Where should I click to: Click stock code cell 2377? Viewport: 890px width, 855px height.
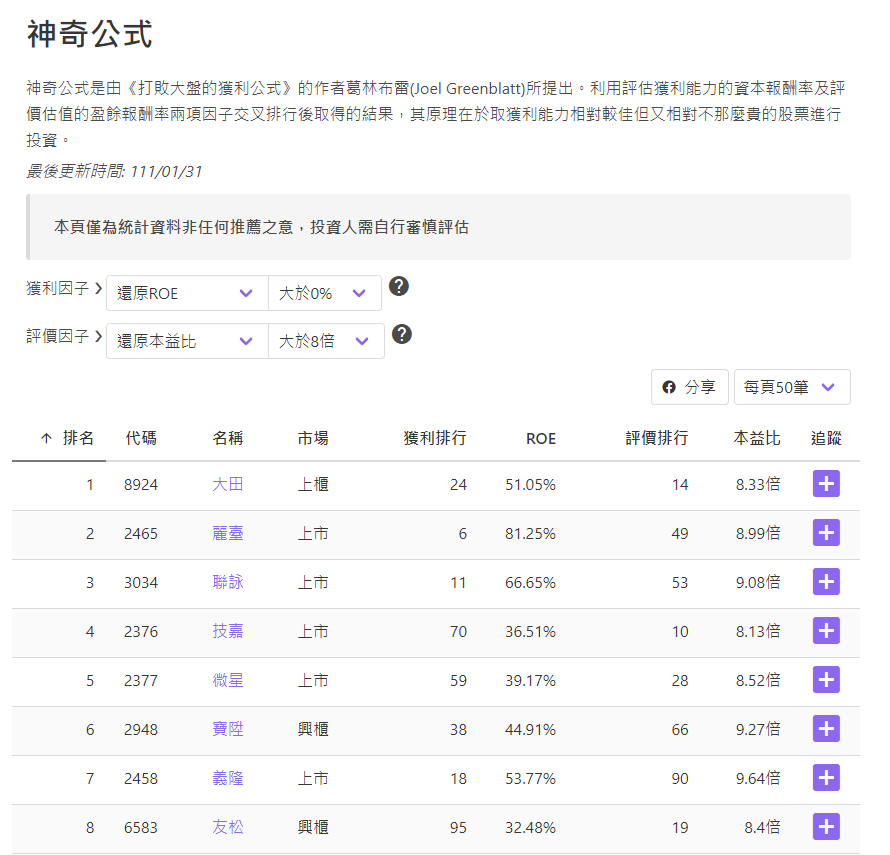point(141,681)
